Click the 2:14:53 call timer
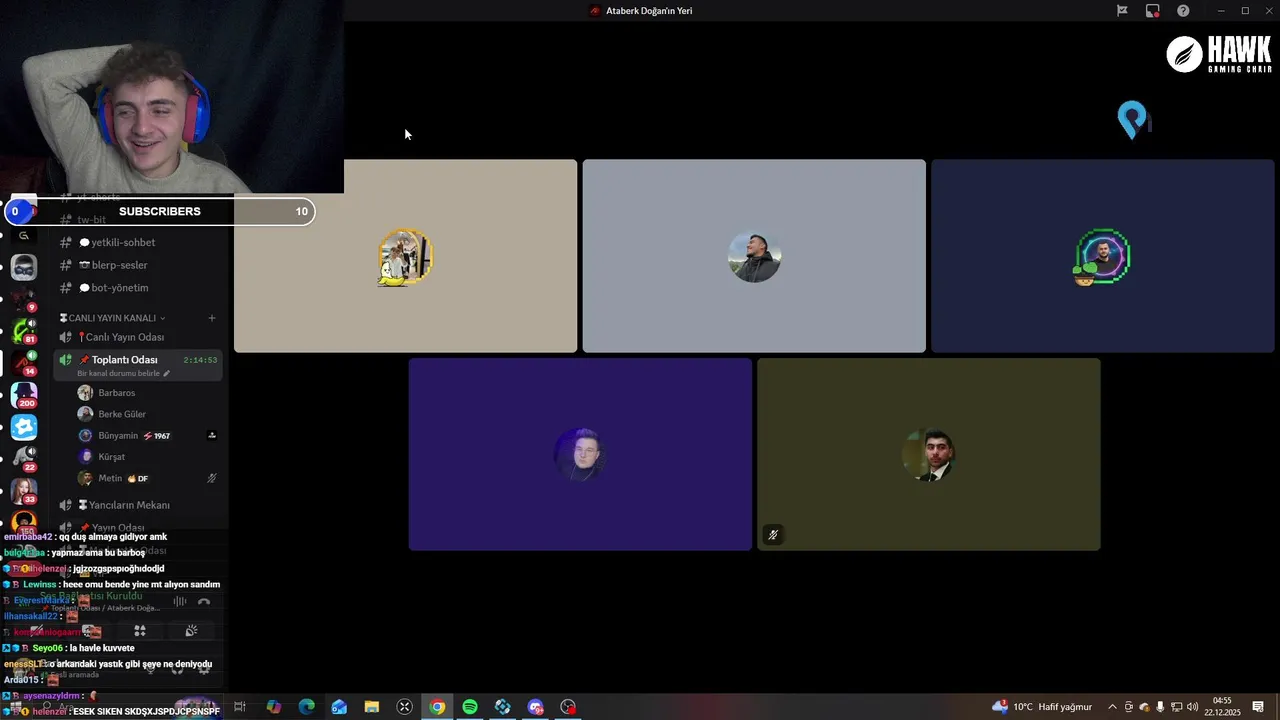1280x720 pixels. click(200, 360)
